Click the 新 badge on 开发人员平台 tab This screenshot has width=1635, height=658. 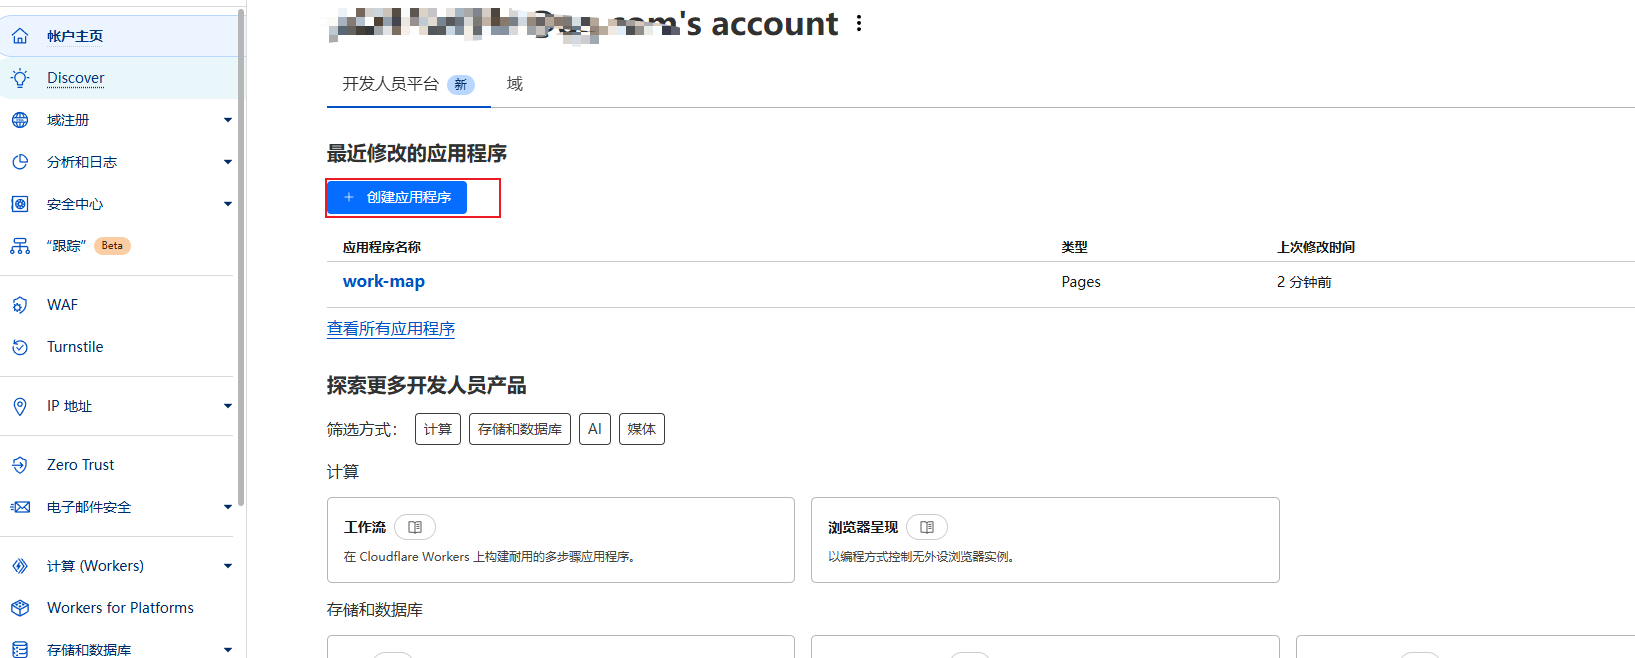click(461, 85)
